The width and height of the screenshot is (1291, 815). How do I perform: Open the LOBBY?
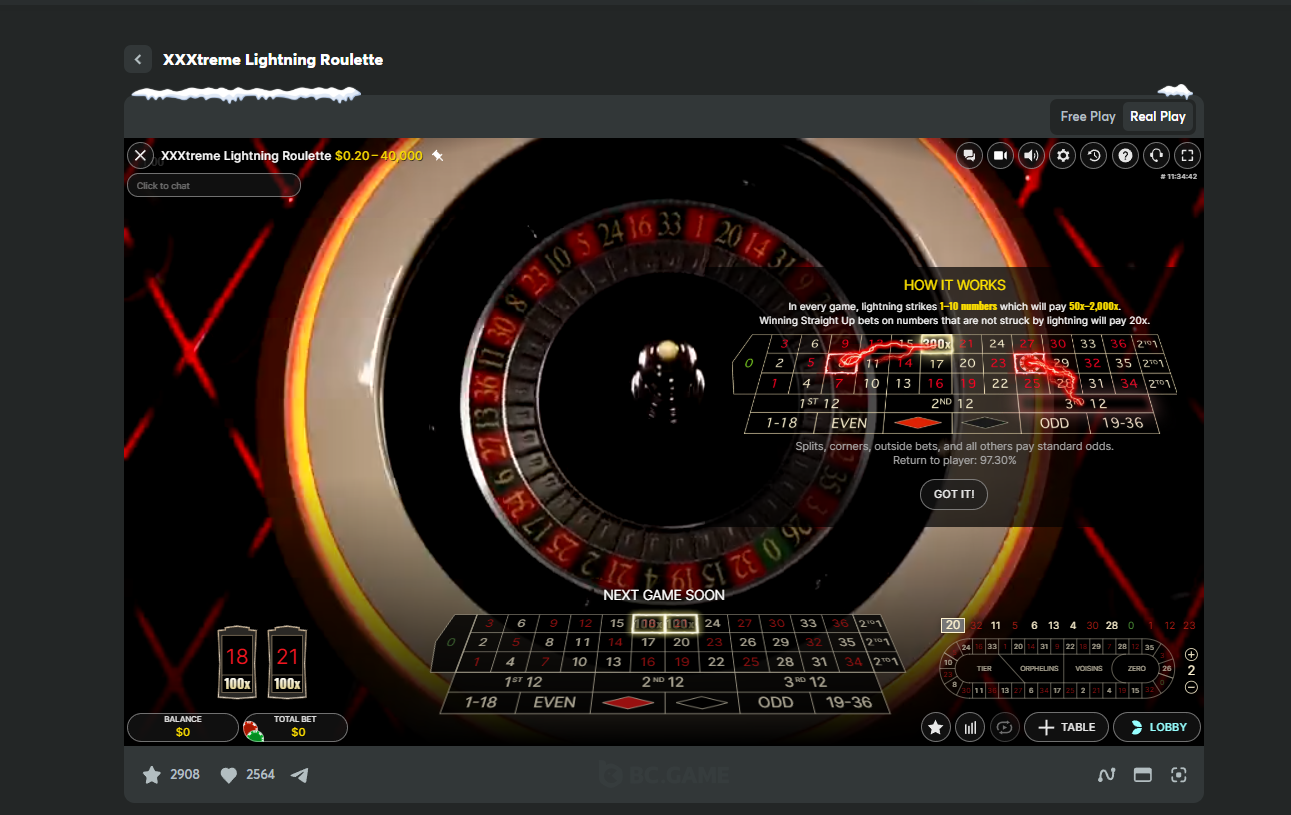(1157, 727)
